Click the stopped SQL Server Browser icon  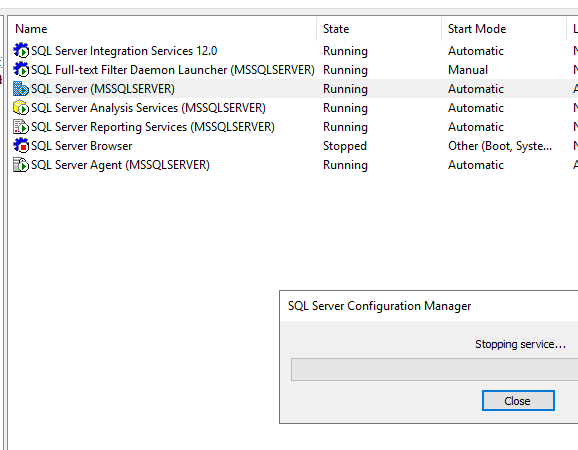coord(21,146)
